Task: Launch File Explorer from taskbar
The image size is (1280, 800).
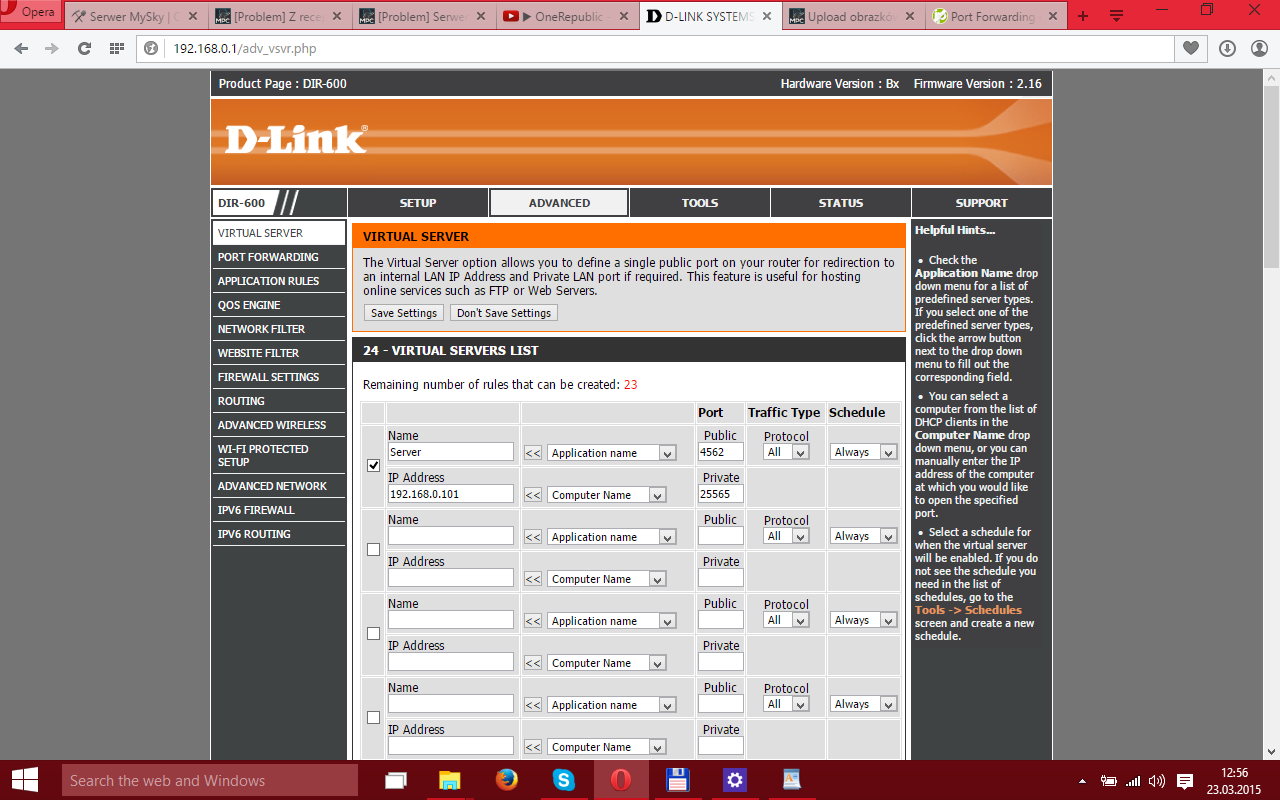Action: click(450, 780)
